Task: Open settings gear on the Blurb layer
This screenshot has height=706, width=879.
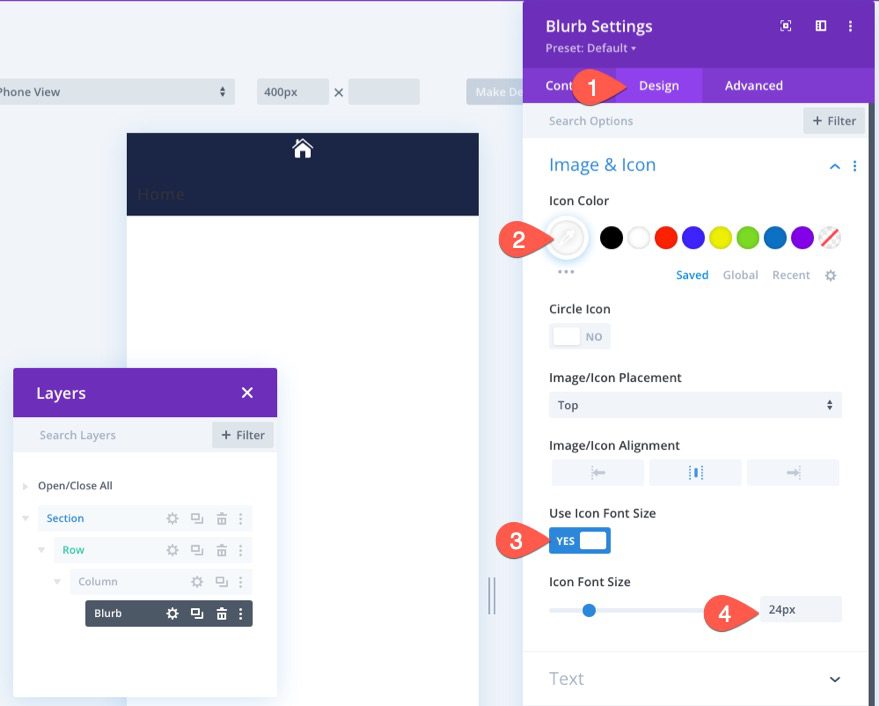Action: (x=172, y=613)
